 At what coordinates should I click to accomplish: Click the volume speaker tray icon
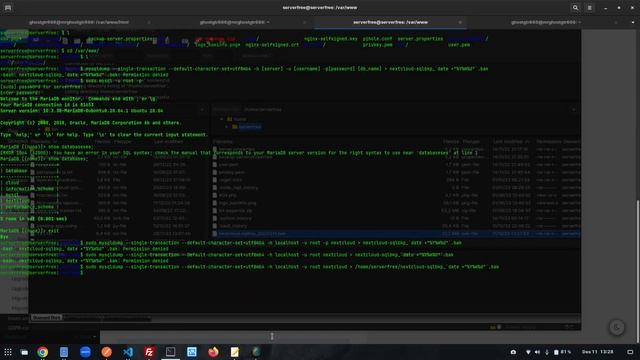point(538,352)
